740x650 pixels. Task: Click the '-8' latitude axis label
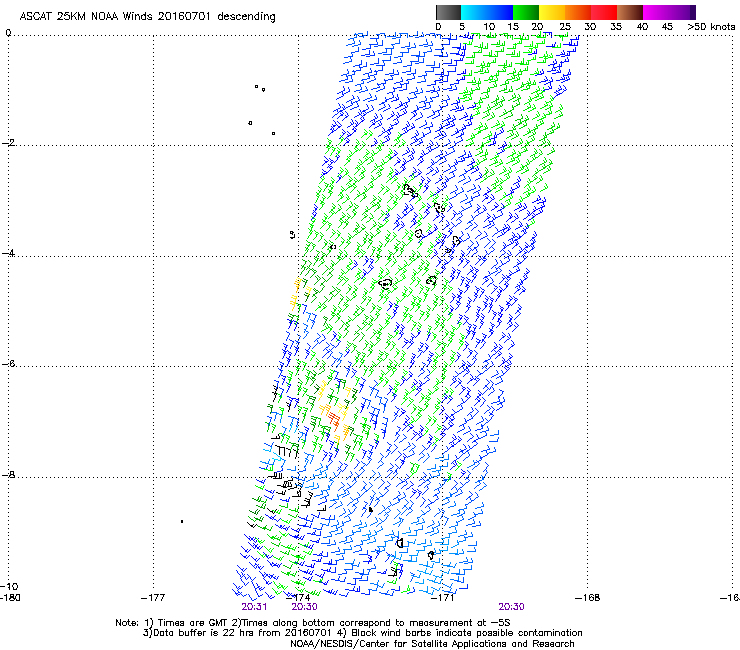tap(8, 474)
